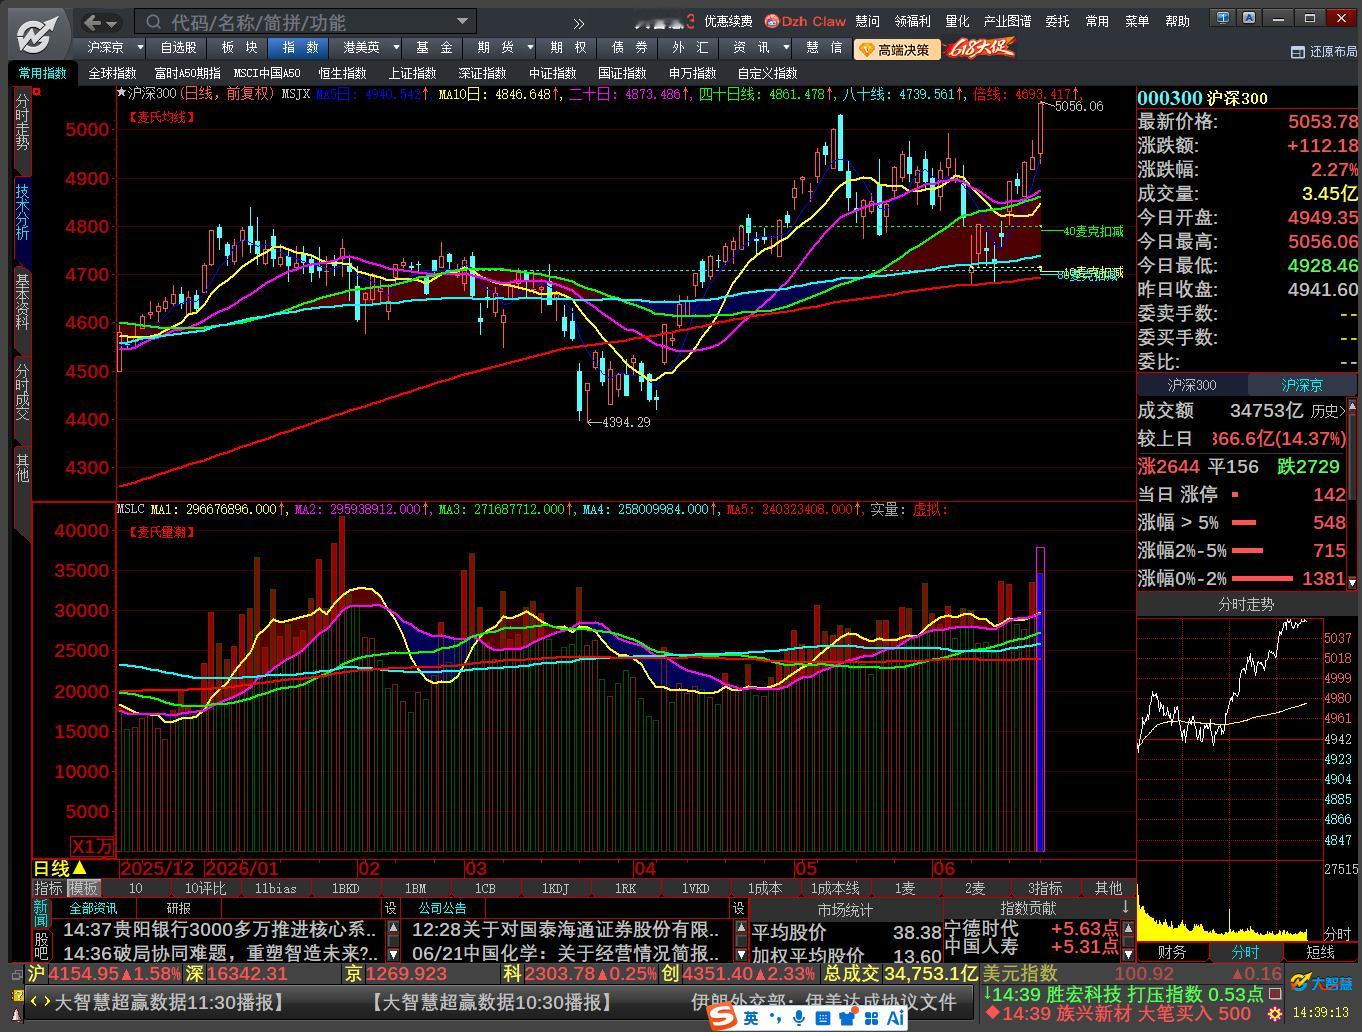
Task: Click the down arrow next to 指数贡献
Action: (1125, 907)
